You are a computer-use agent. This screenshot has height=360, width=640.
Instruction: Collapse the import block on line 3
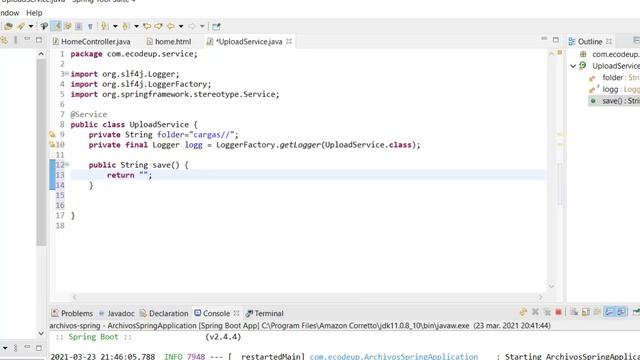pos(67,73)
